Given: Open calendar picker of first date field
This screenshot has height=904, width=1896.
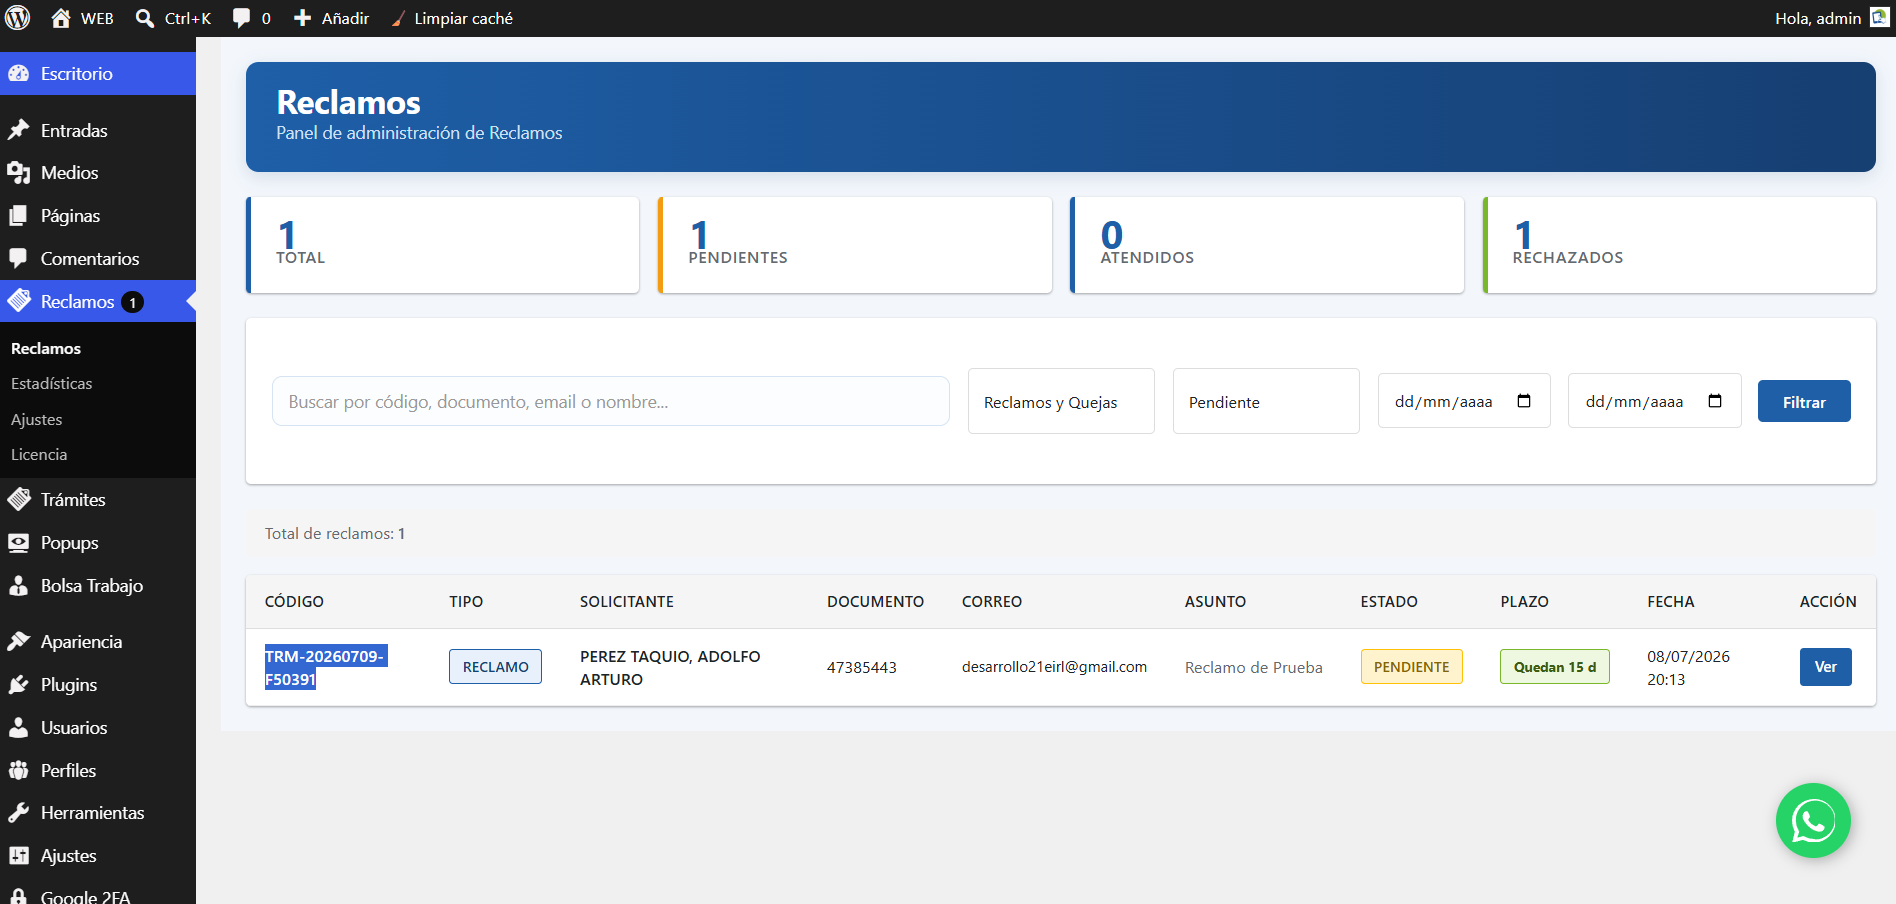Looking at the screenshot, I should pyautogui.click(x=1524, y=401).
